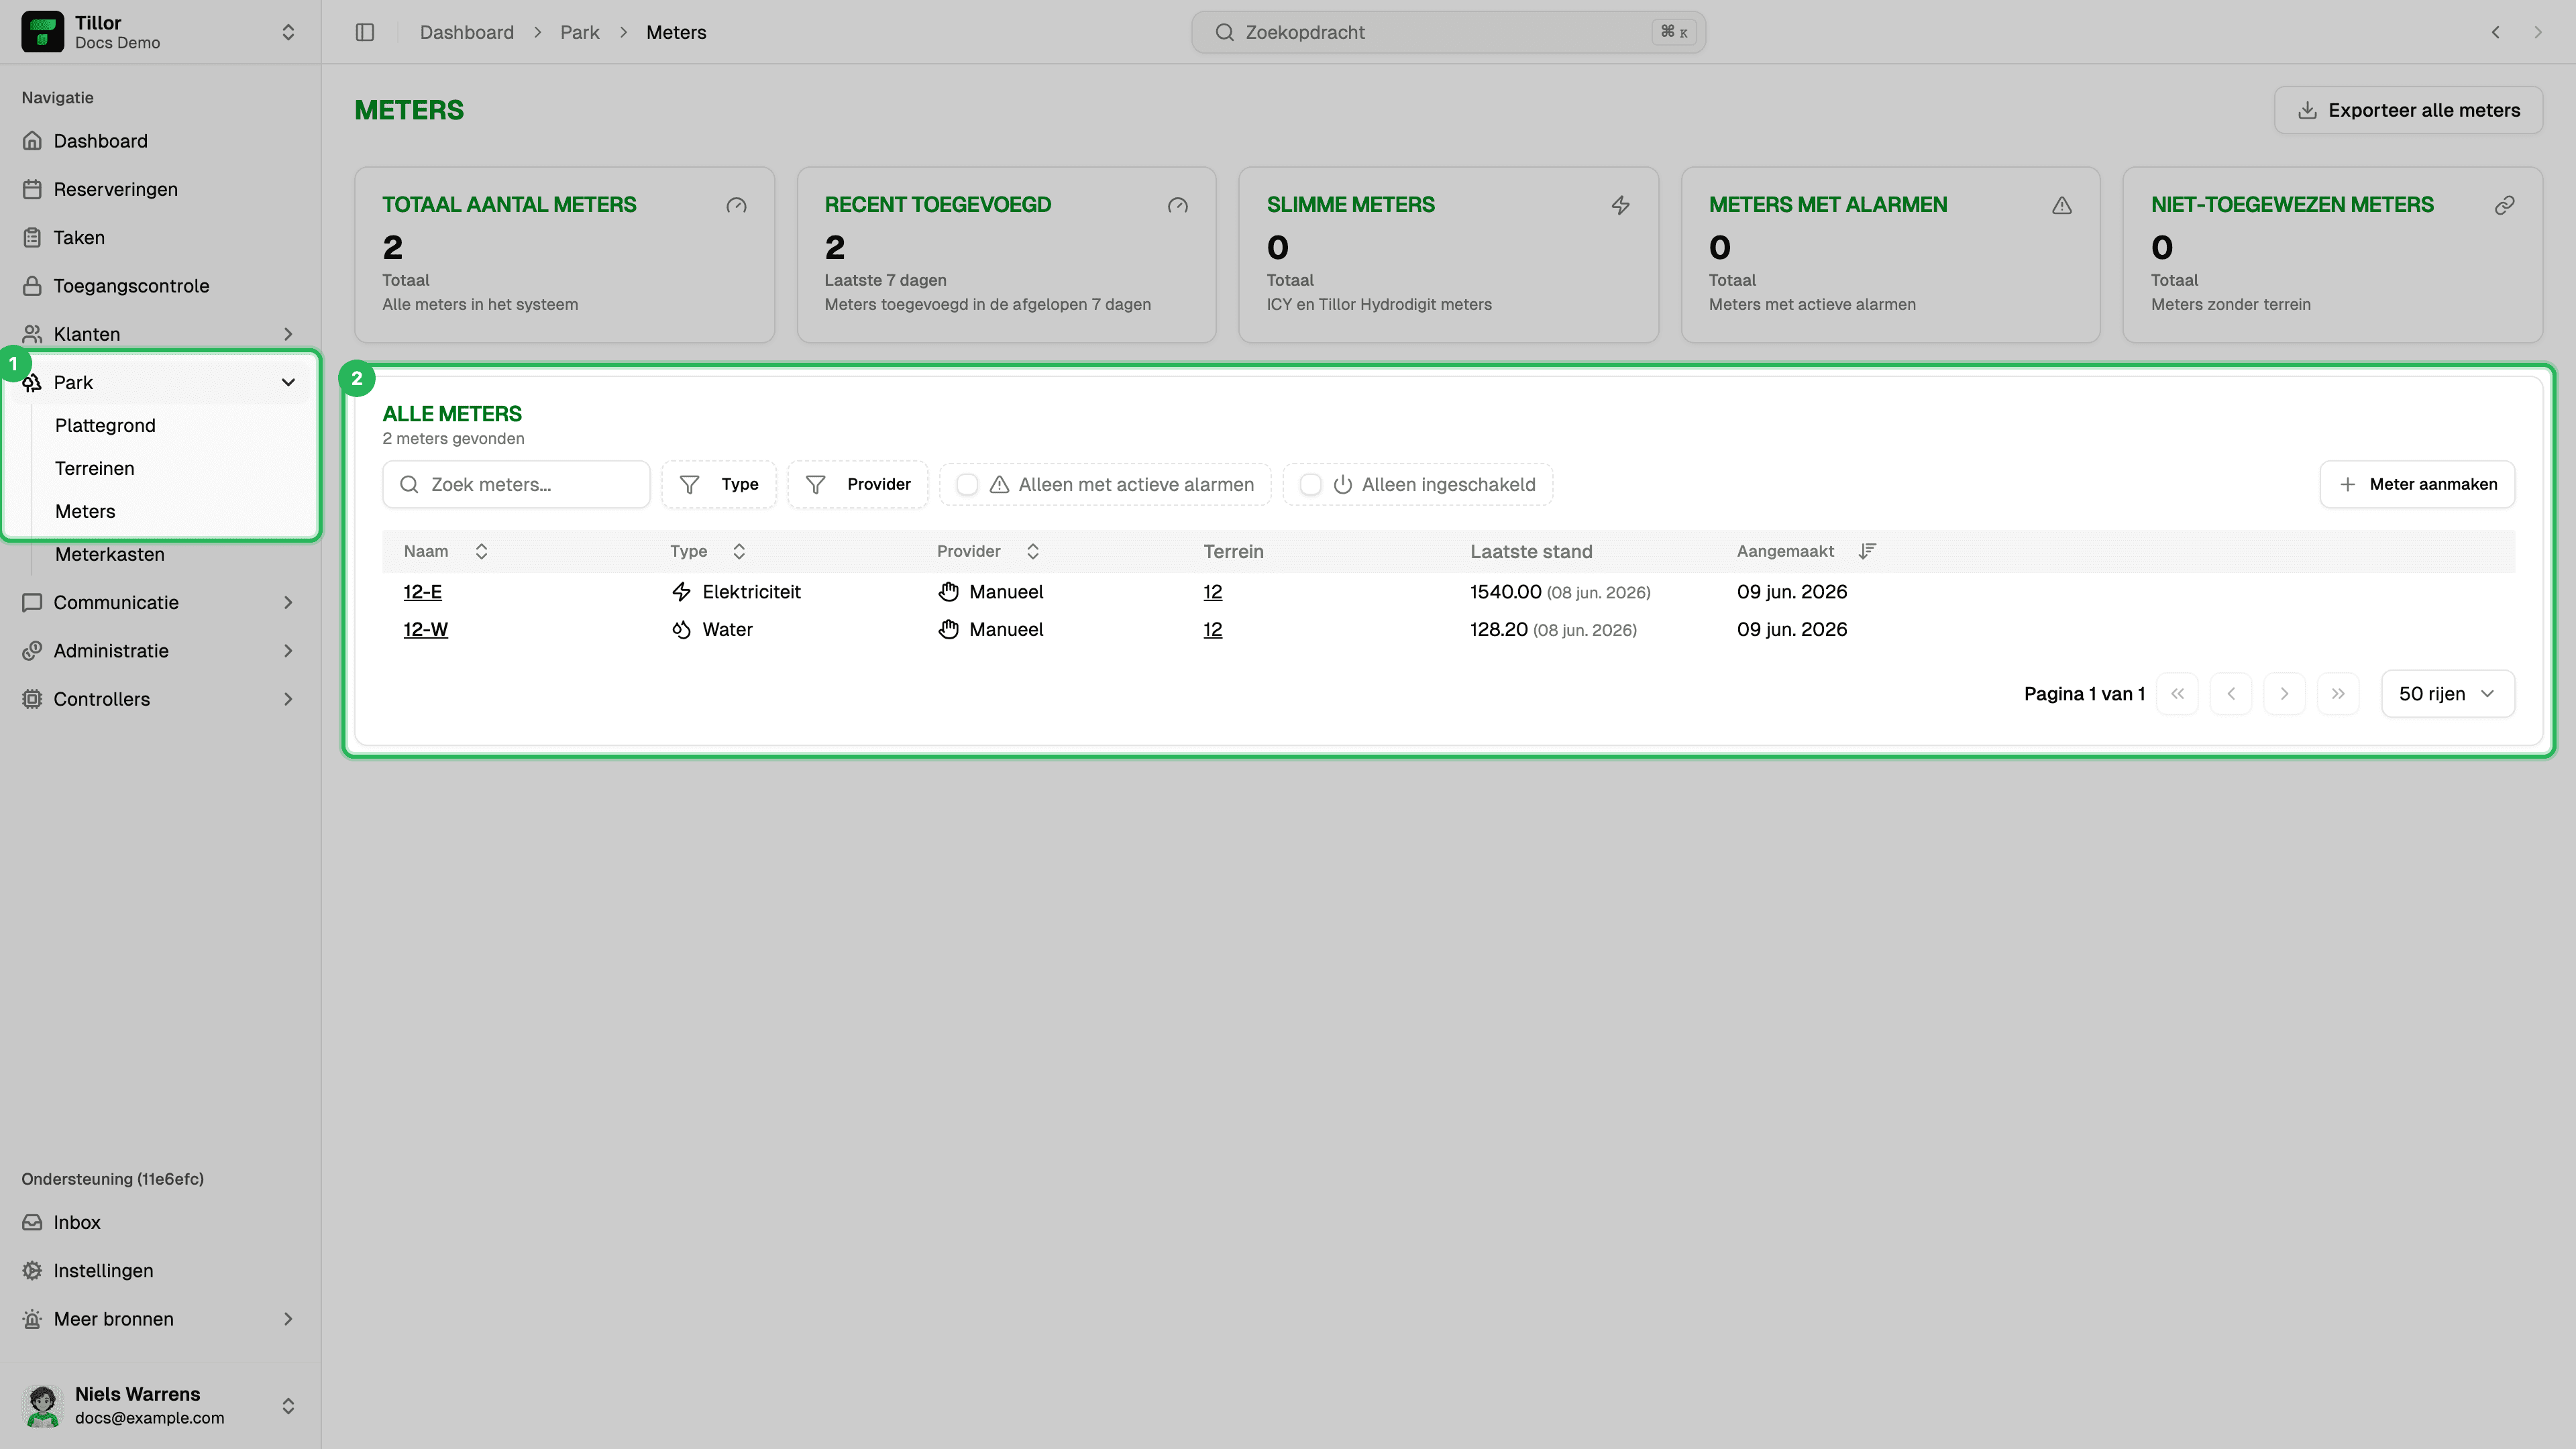Click the Reserveringen calendar icon
Image resolution: width=2576 pixels, height=1449 pixels.
click(32, 189)
